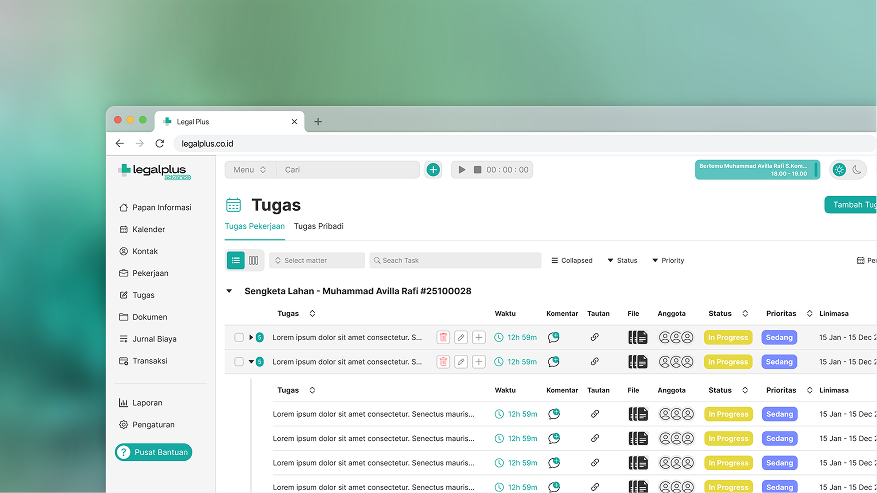Open the comment icon in the first task row

(x=554, y=337)
